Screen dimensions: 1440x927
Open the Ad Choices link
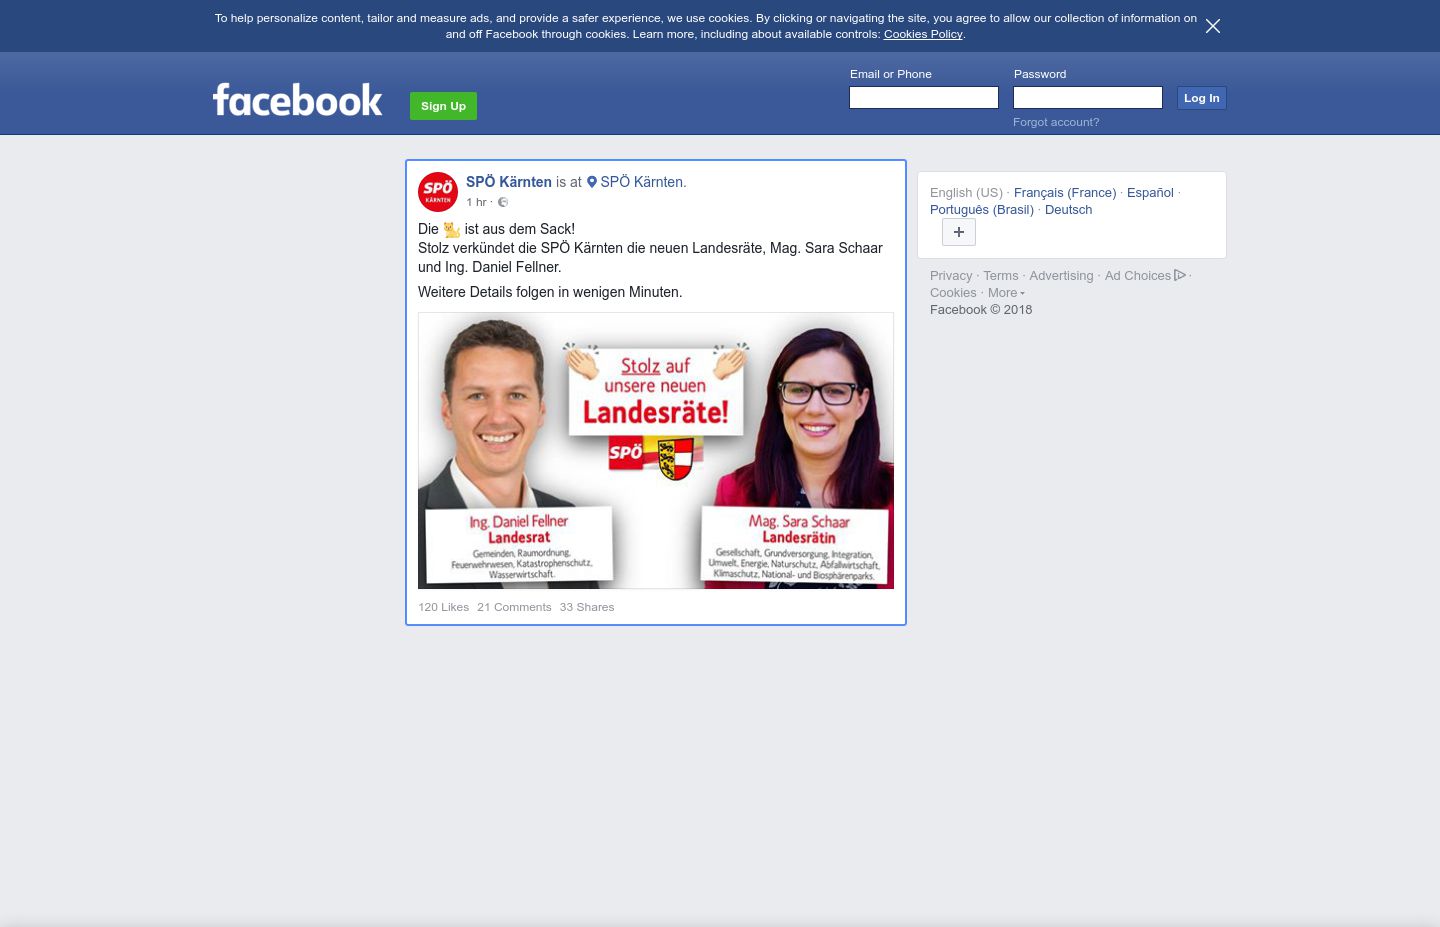[x=1145, y=276]
